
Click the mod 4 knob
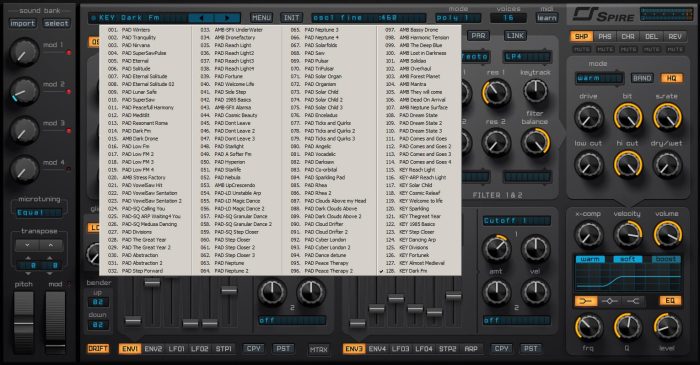pyautogui.click(x=24, y=169)
